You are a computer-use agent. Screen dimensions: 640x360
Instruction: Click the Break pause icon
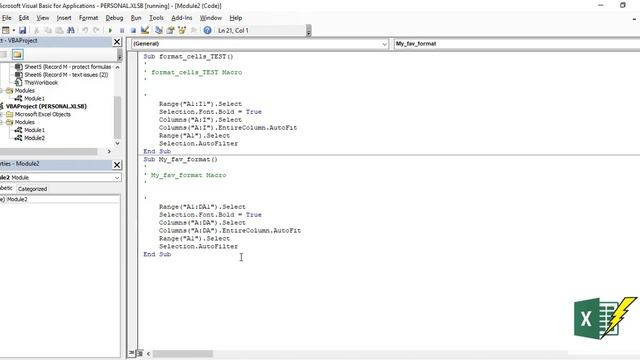[122, 30]
